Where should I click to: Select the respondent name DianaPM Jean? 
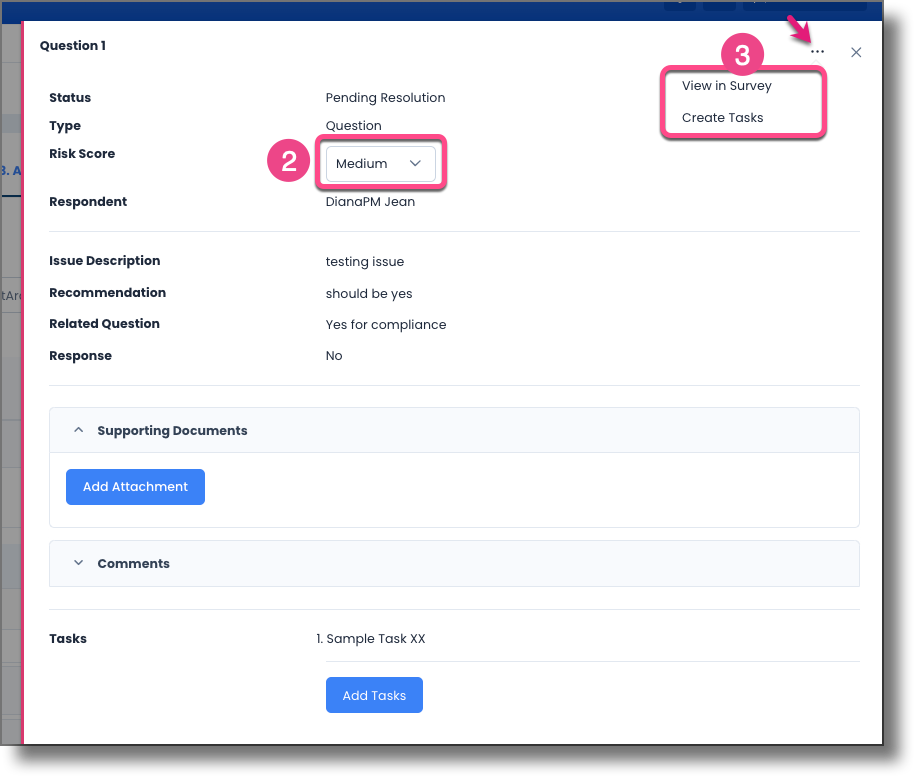click(x=370, y=202)
